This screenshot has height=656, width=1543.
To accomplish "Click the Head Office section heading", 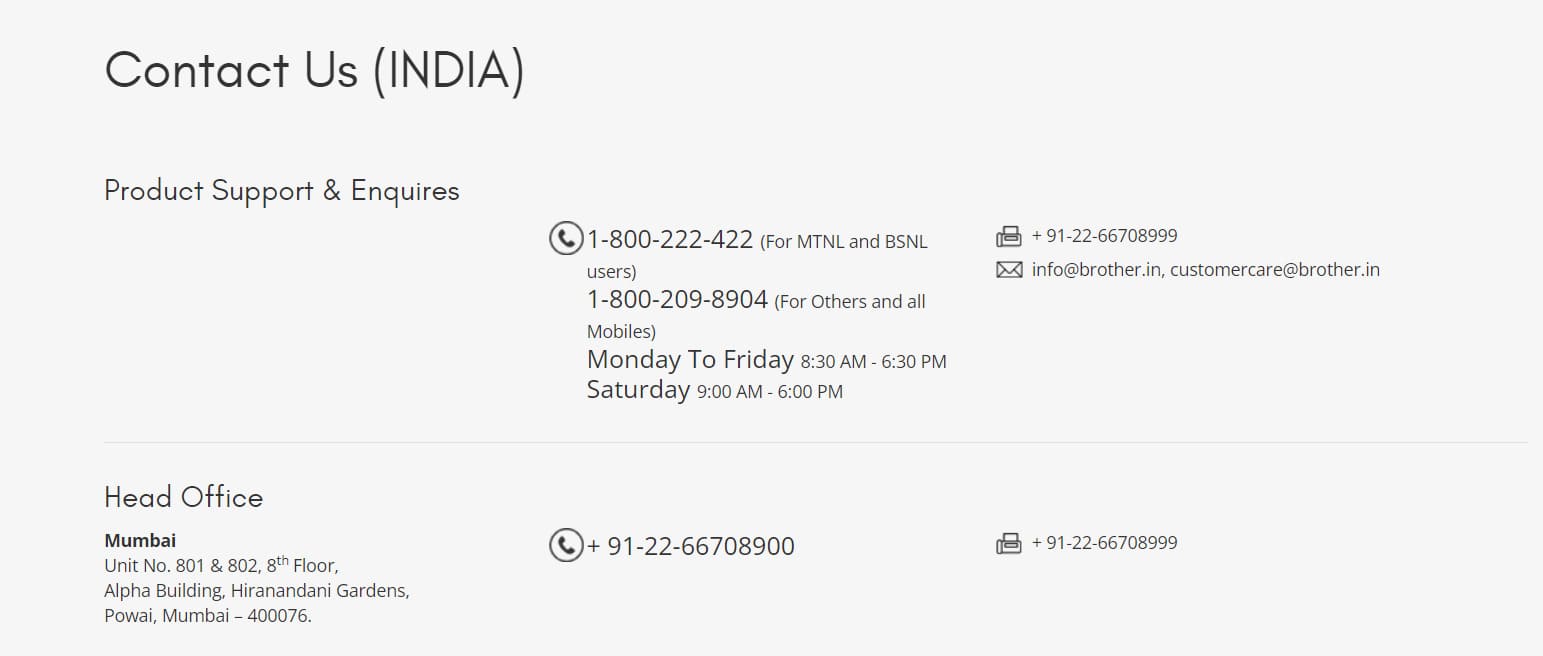I will [x=184, y=498].
